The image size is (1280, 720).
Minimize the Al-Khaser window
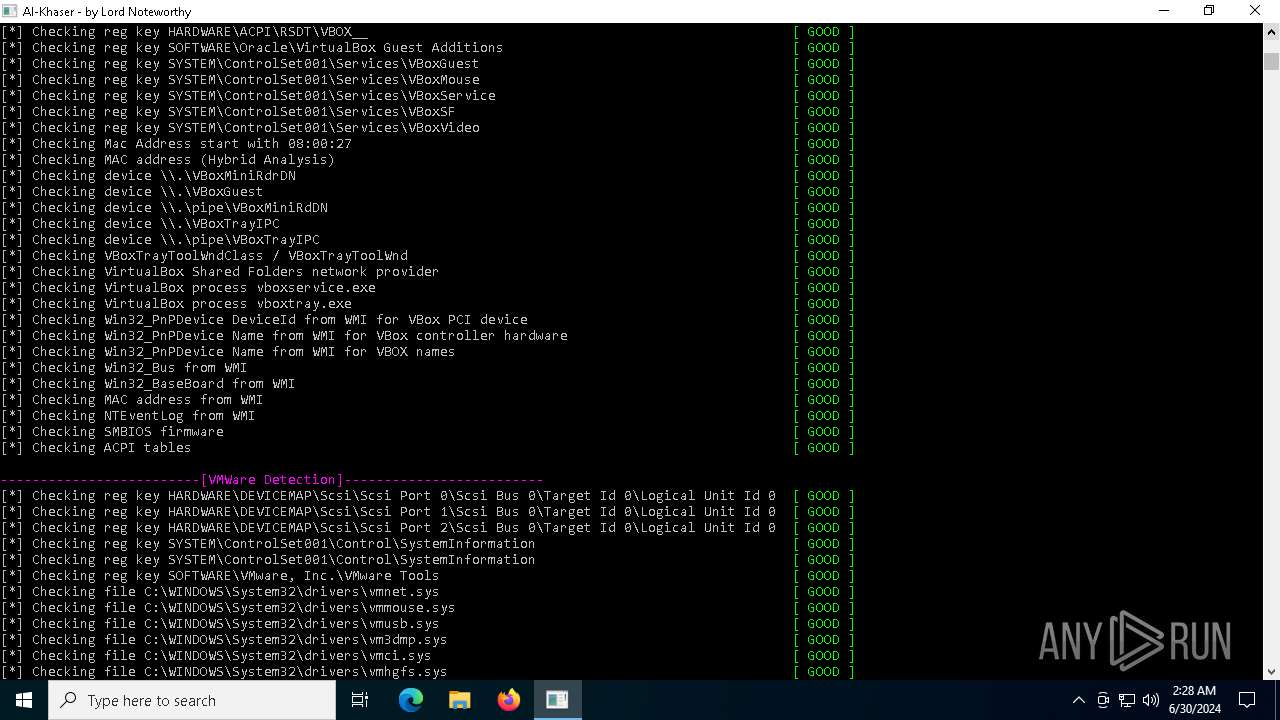coord(1164,11)
